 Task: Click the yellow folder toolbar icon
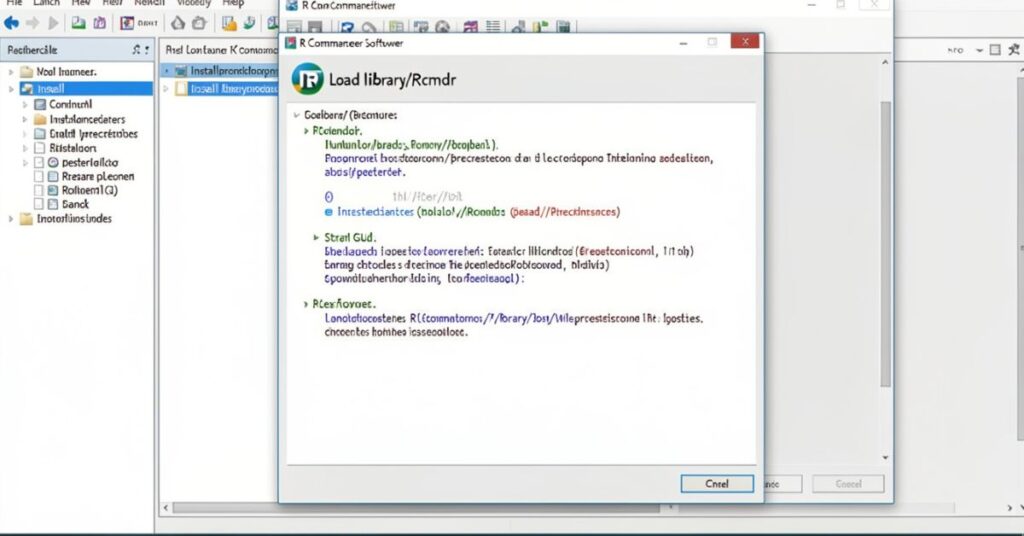tap(229, 24)
